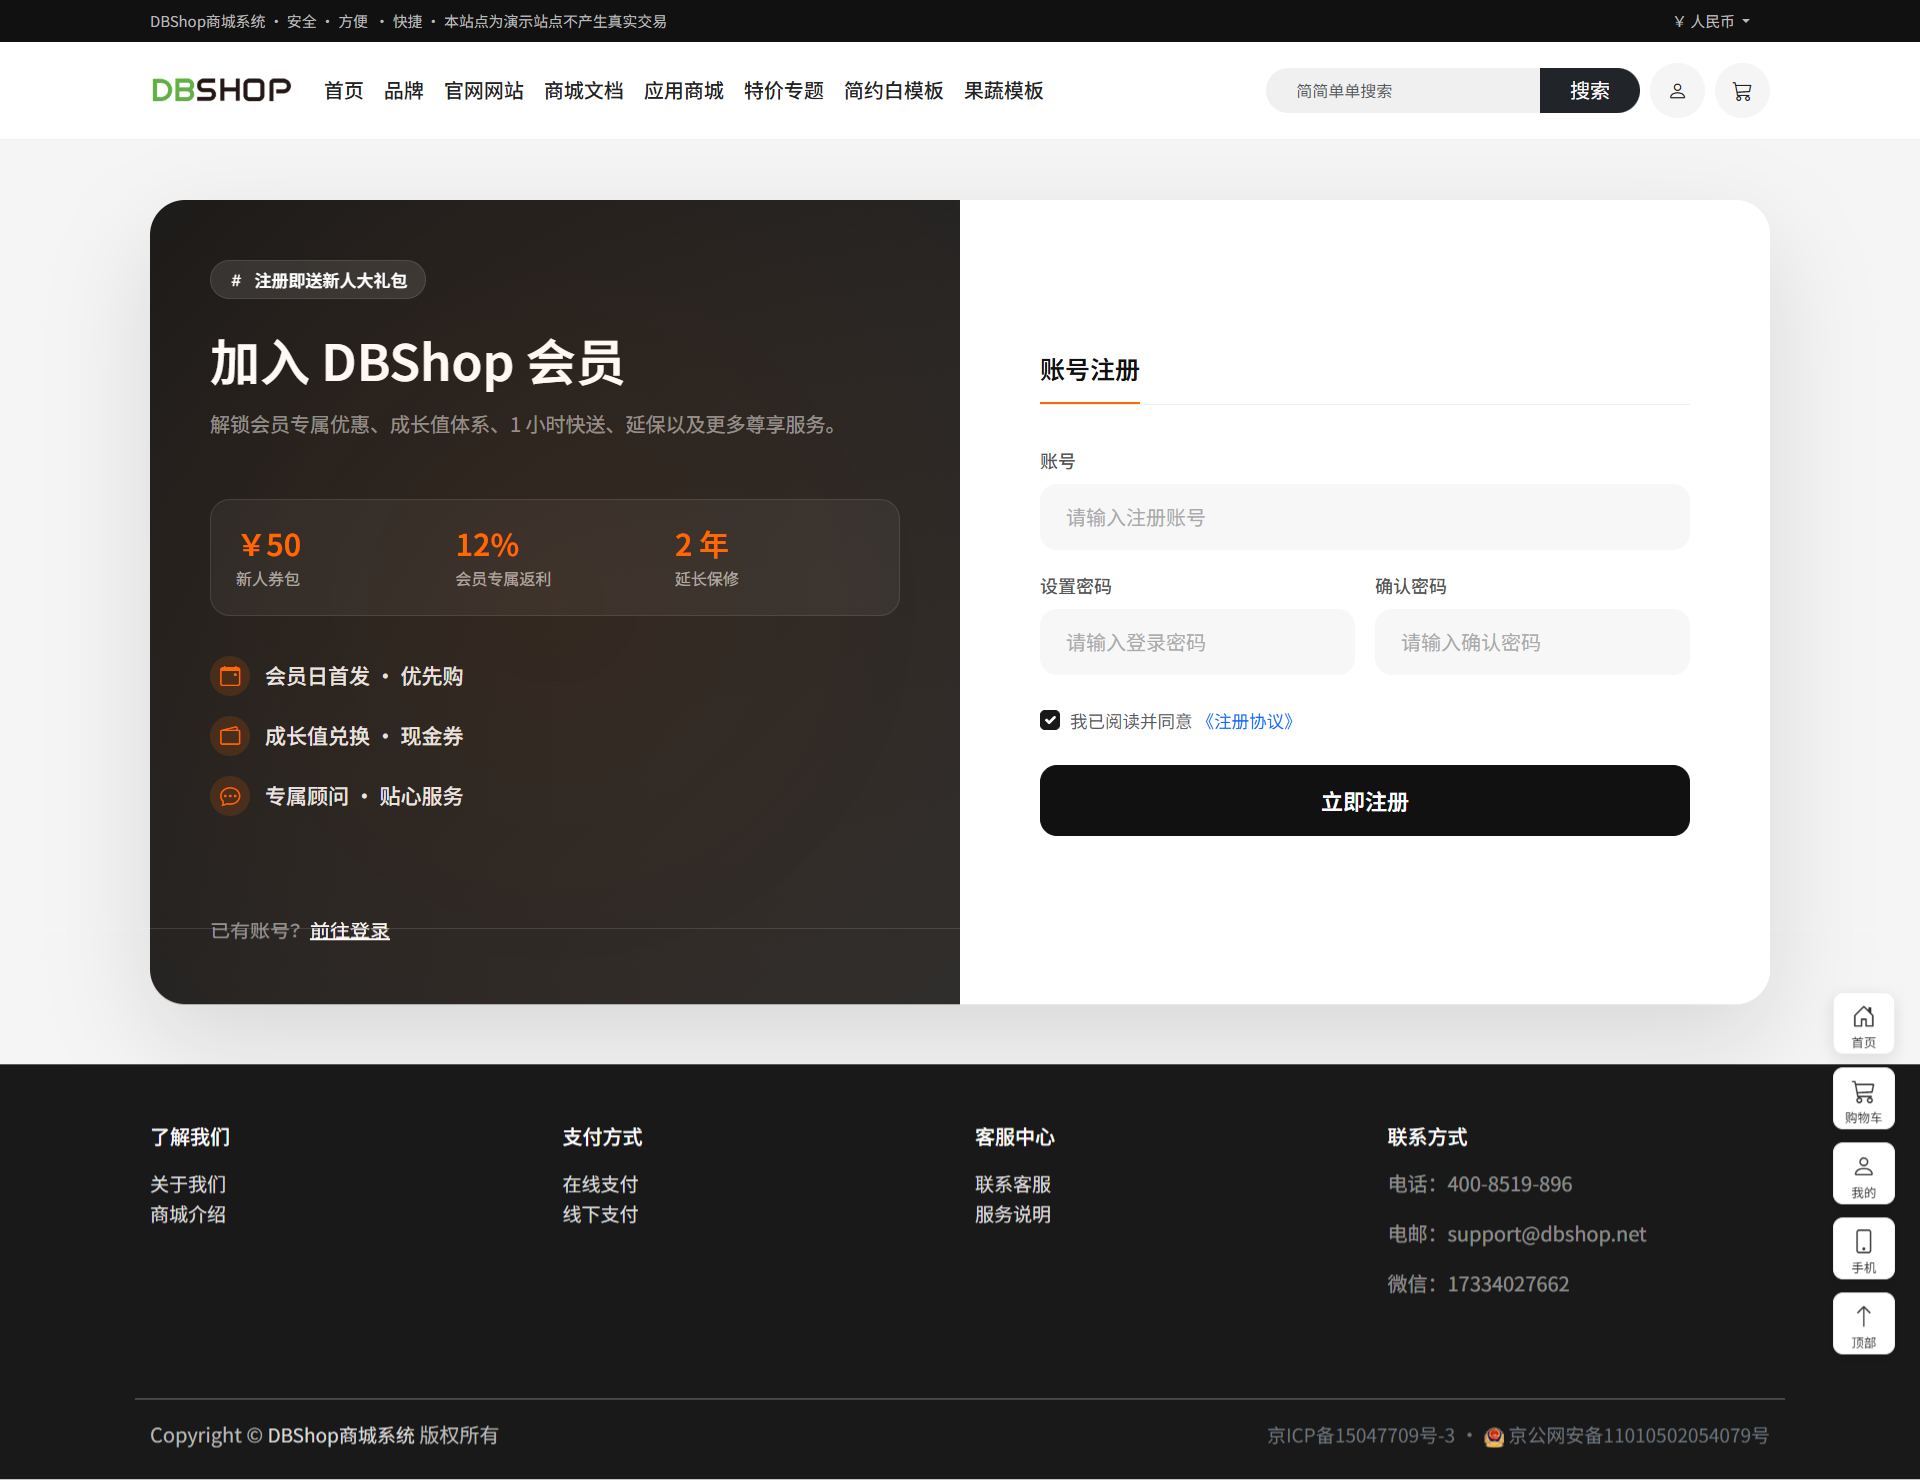Image resolution: width=1920 pixels, height=1481 pixels.
Task: Click the 搜索 search button
Action: pos(1589,91)
